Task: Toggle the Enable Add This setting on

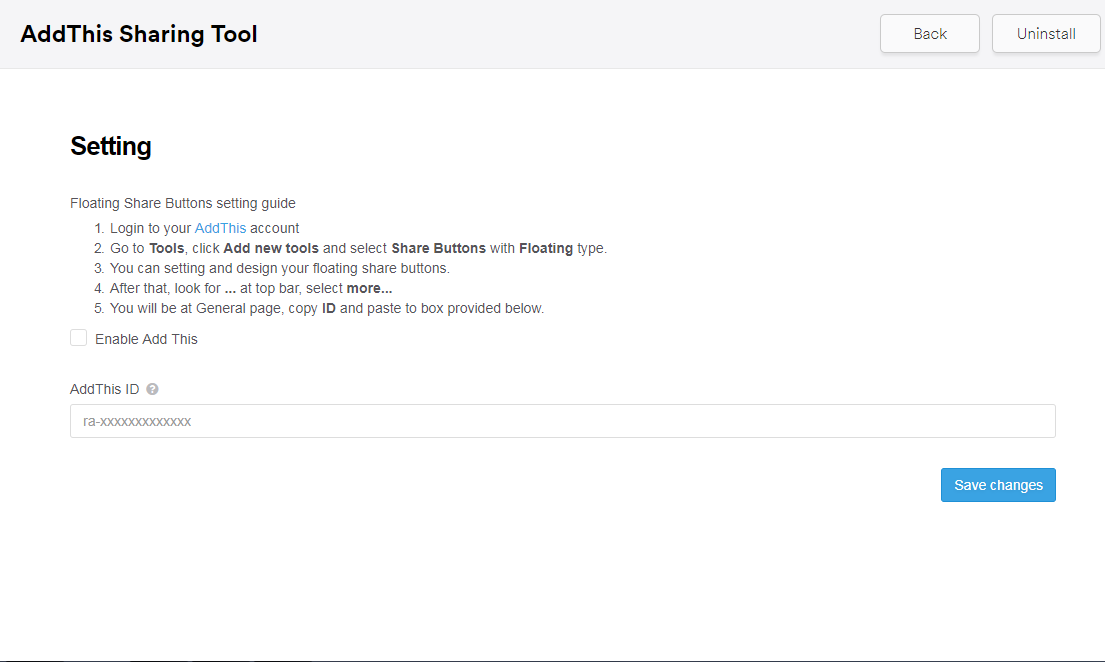Action: 78,337
